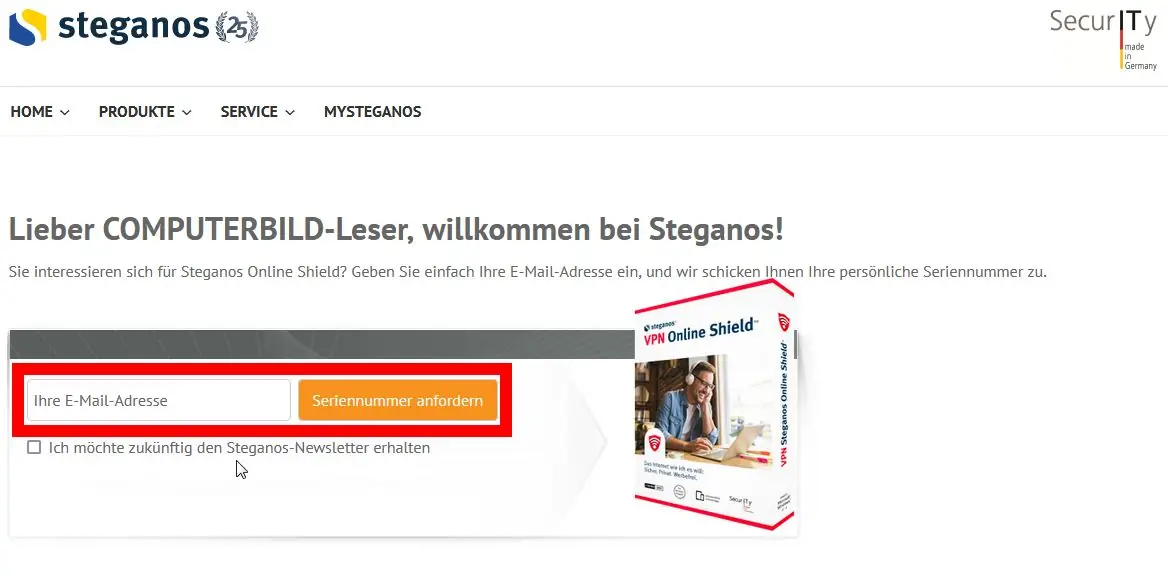Click the newsletter opt-in label text
Viewport: 1168px width, 580px height.
click(239, 448)
